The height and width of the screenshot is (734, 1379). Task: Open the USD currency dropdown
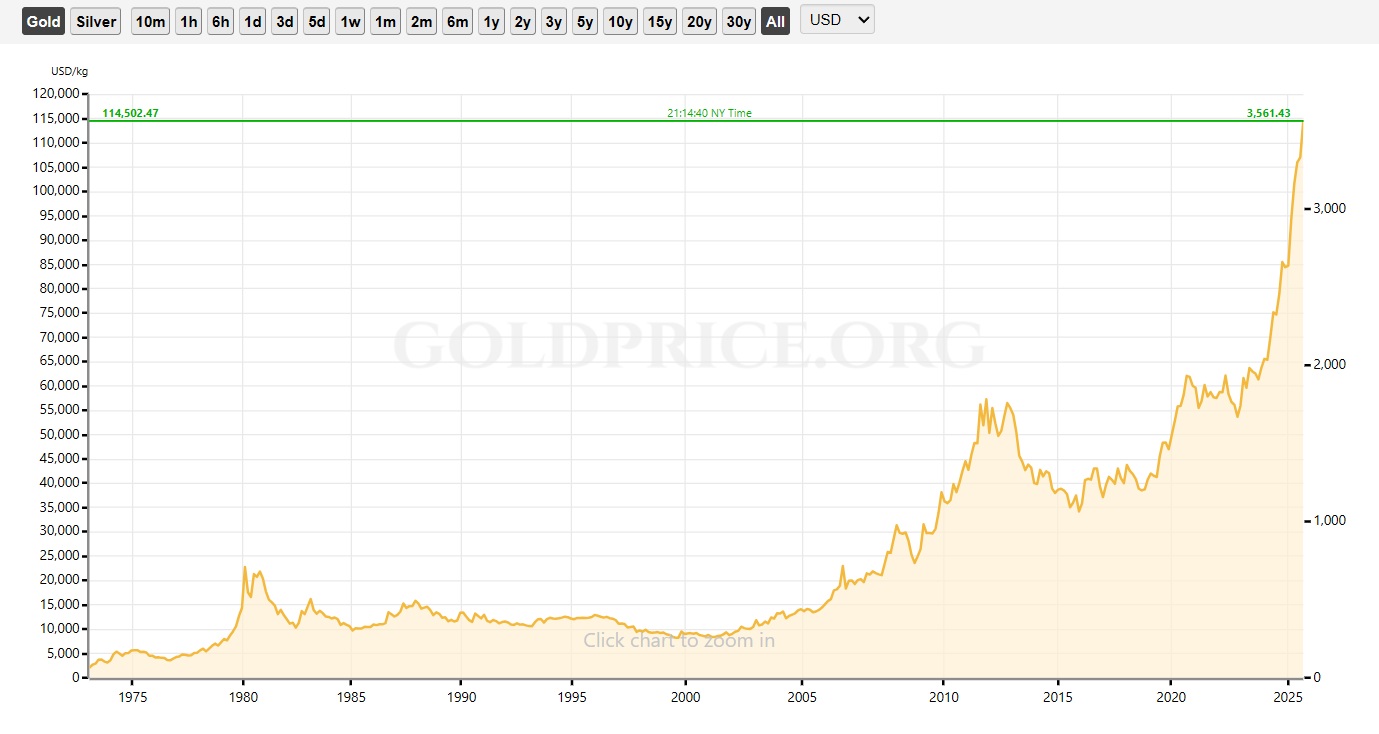point(837,20)
